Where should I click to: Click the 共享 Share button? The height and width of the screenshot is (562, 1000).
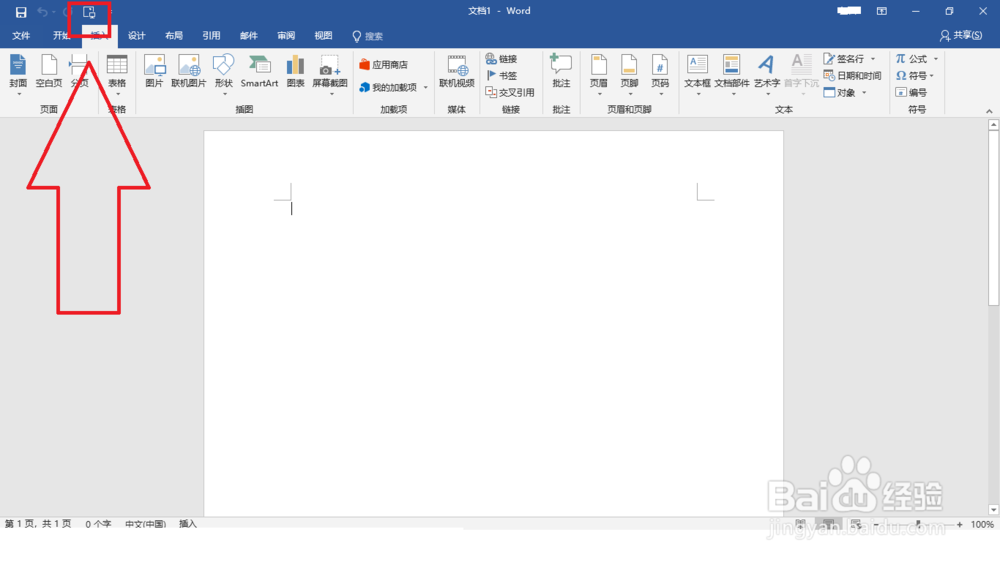tap(961, 36)
